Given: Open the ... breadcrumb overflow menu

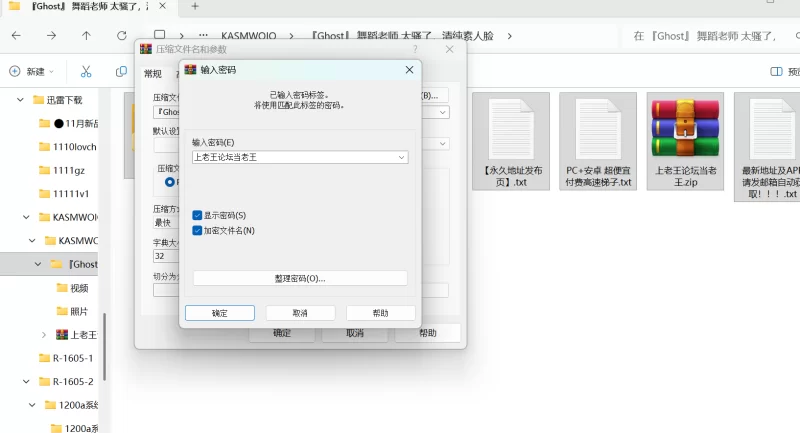Looking at the screenshot, I should [203, 36].
